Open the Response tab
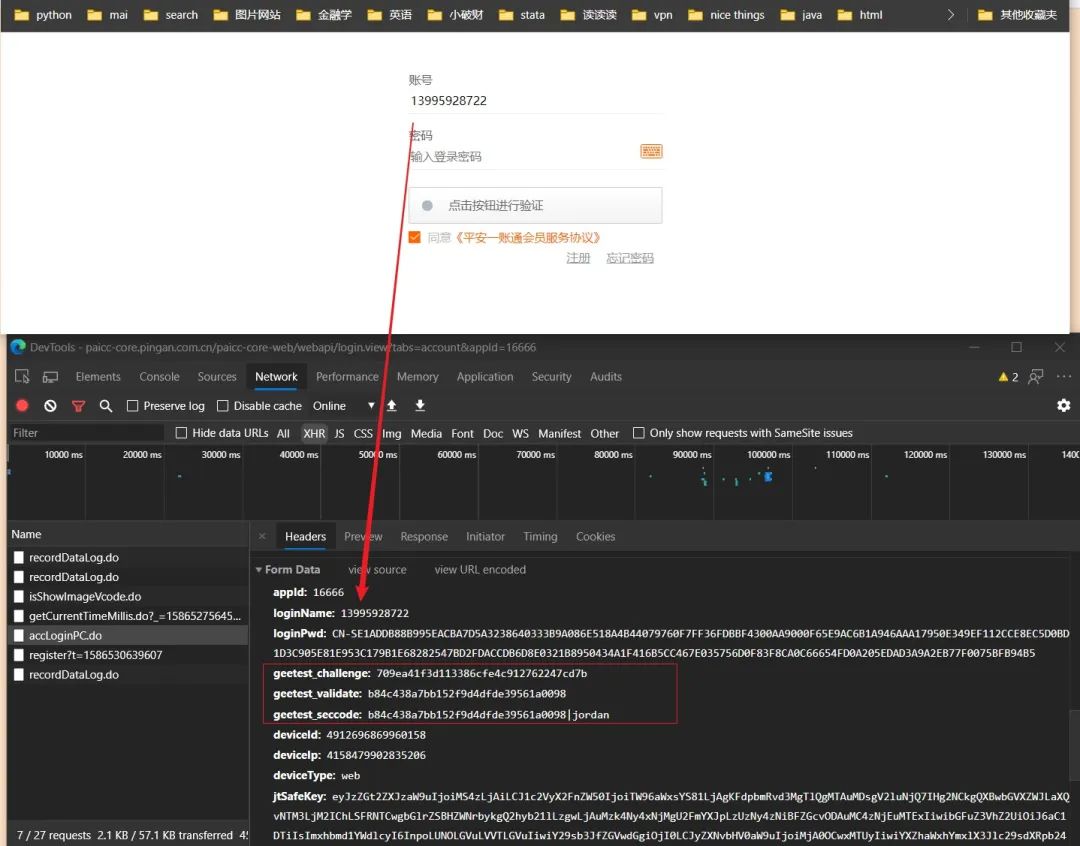This screenshot has height=846, width=1080. coord(424,536)
